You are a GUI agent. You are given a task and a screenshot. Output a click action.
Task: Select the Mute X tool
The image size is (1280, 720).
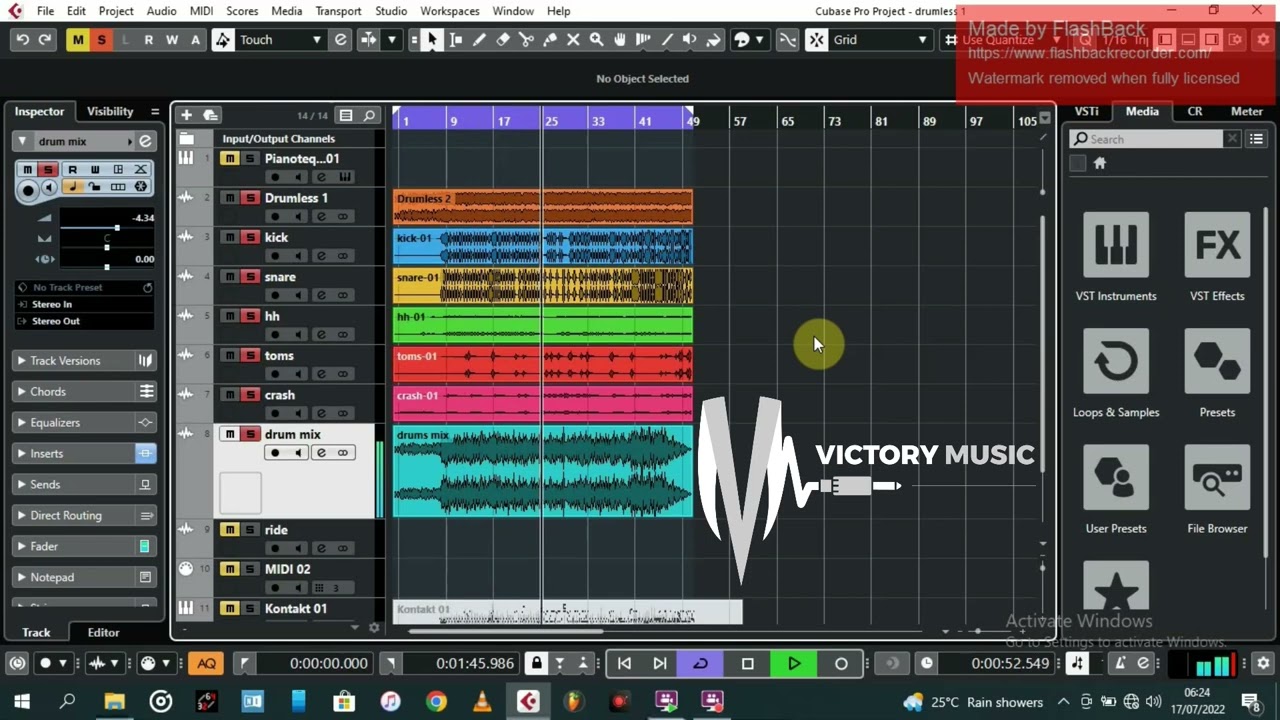(573, 40)
